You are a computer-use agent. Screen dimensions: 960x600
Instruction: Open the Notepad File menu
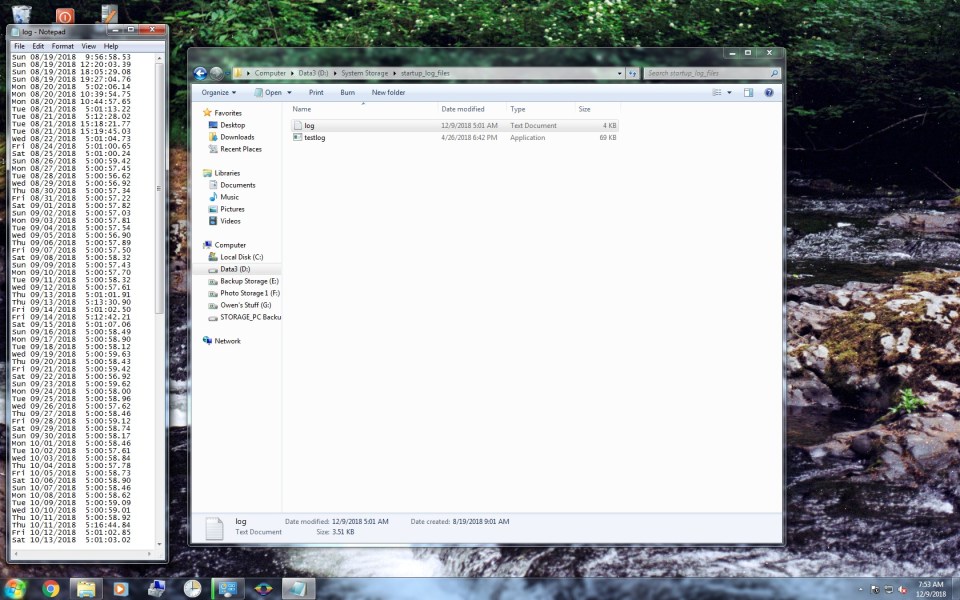tap(19, 46)
